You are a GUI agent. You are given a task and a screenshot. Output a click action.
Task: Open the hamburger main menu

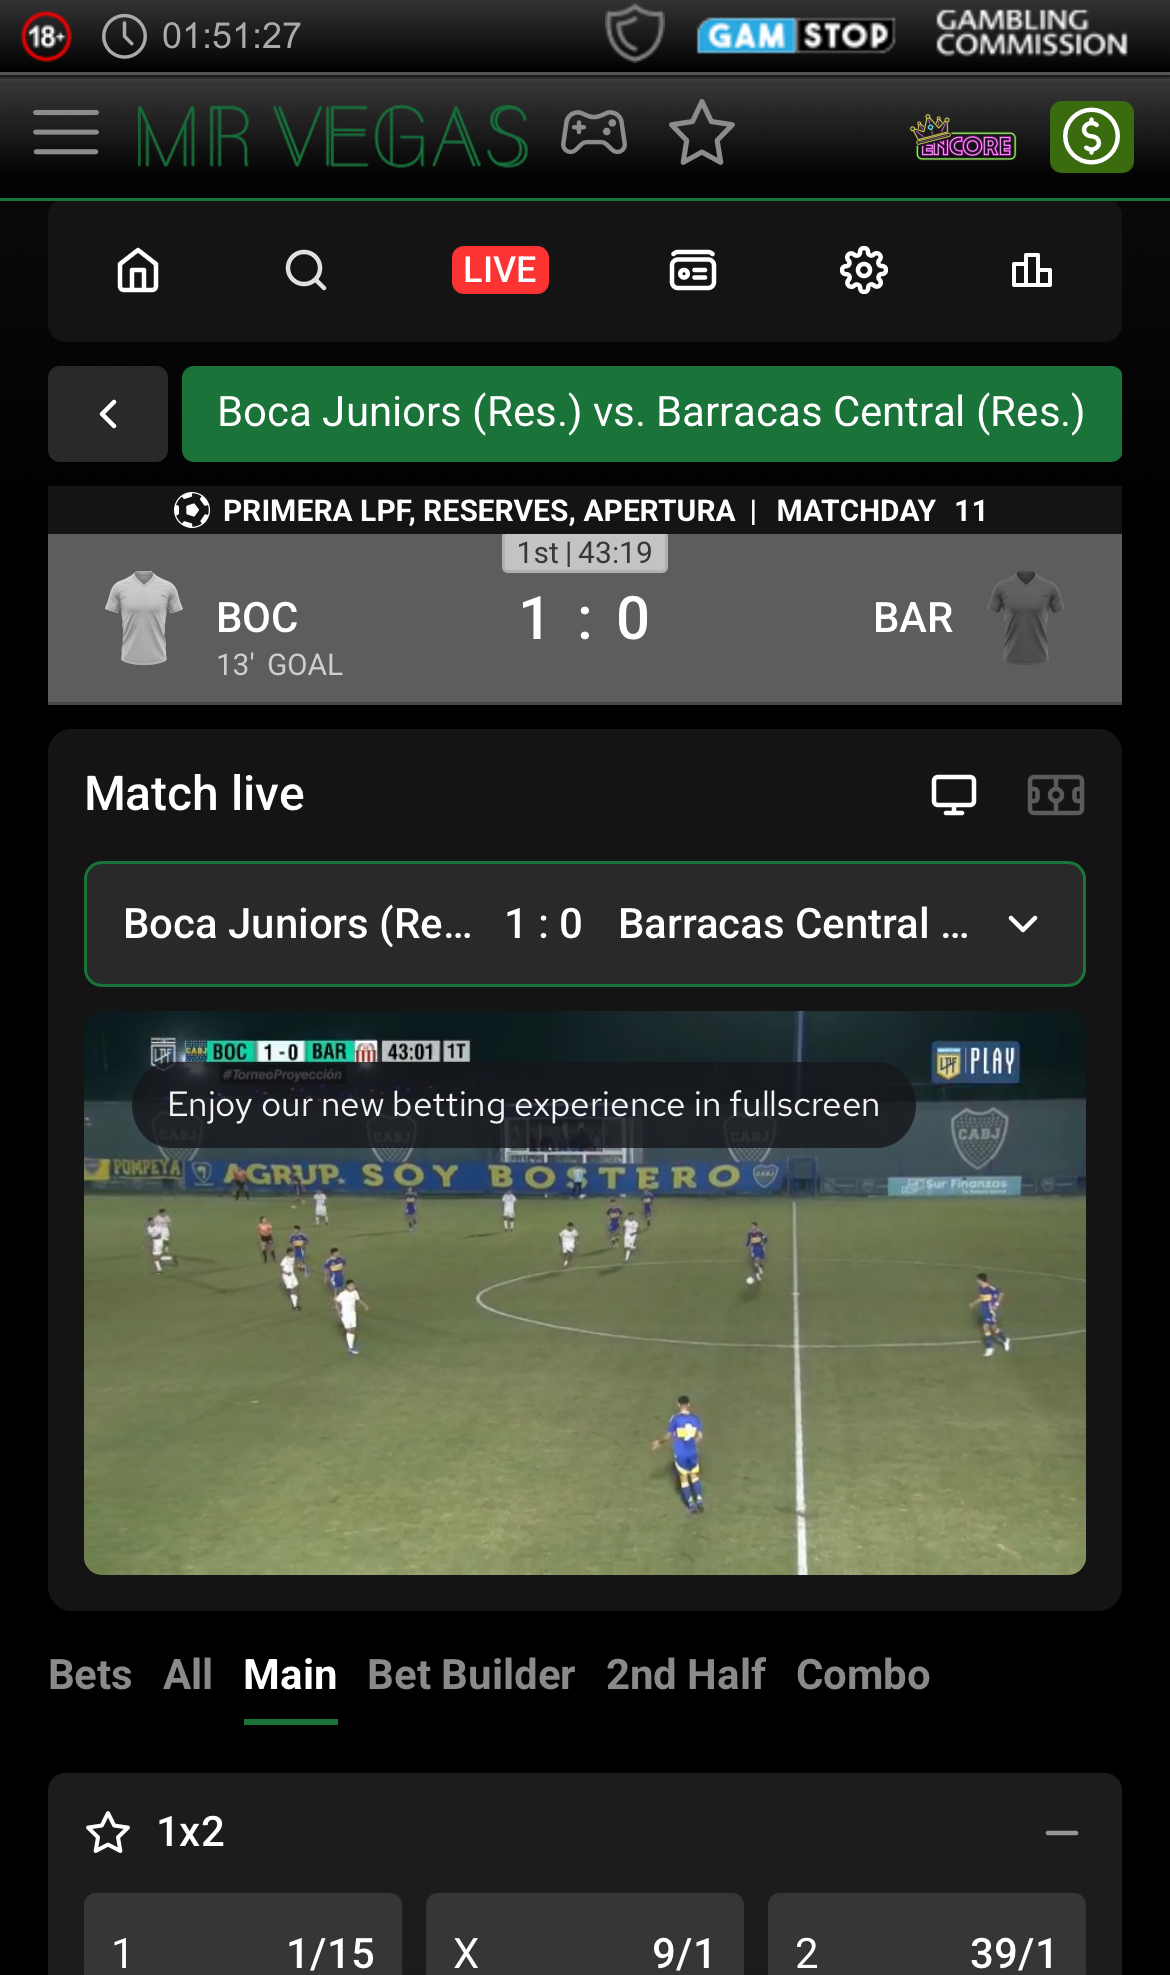pos(66,133)
